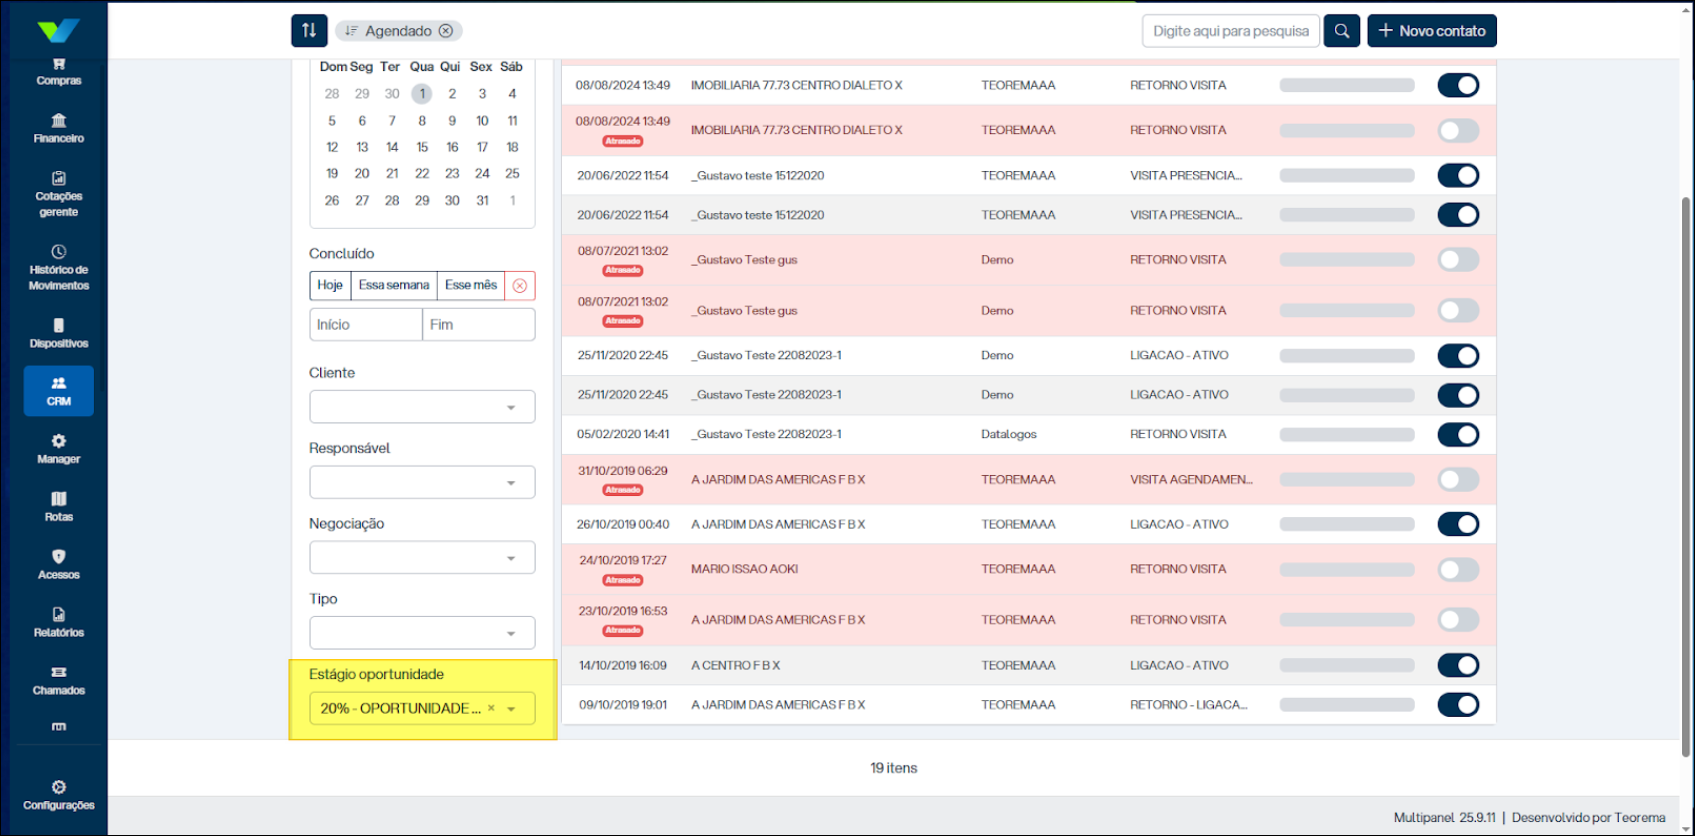Remove the Agendado filter chip

pyautogui.click(x=446, y=31)
